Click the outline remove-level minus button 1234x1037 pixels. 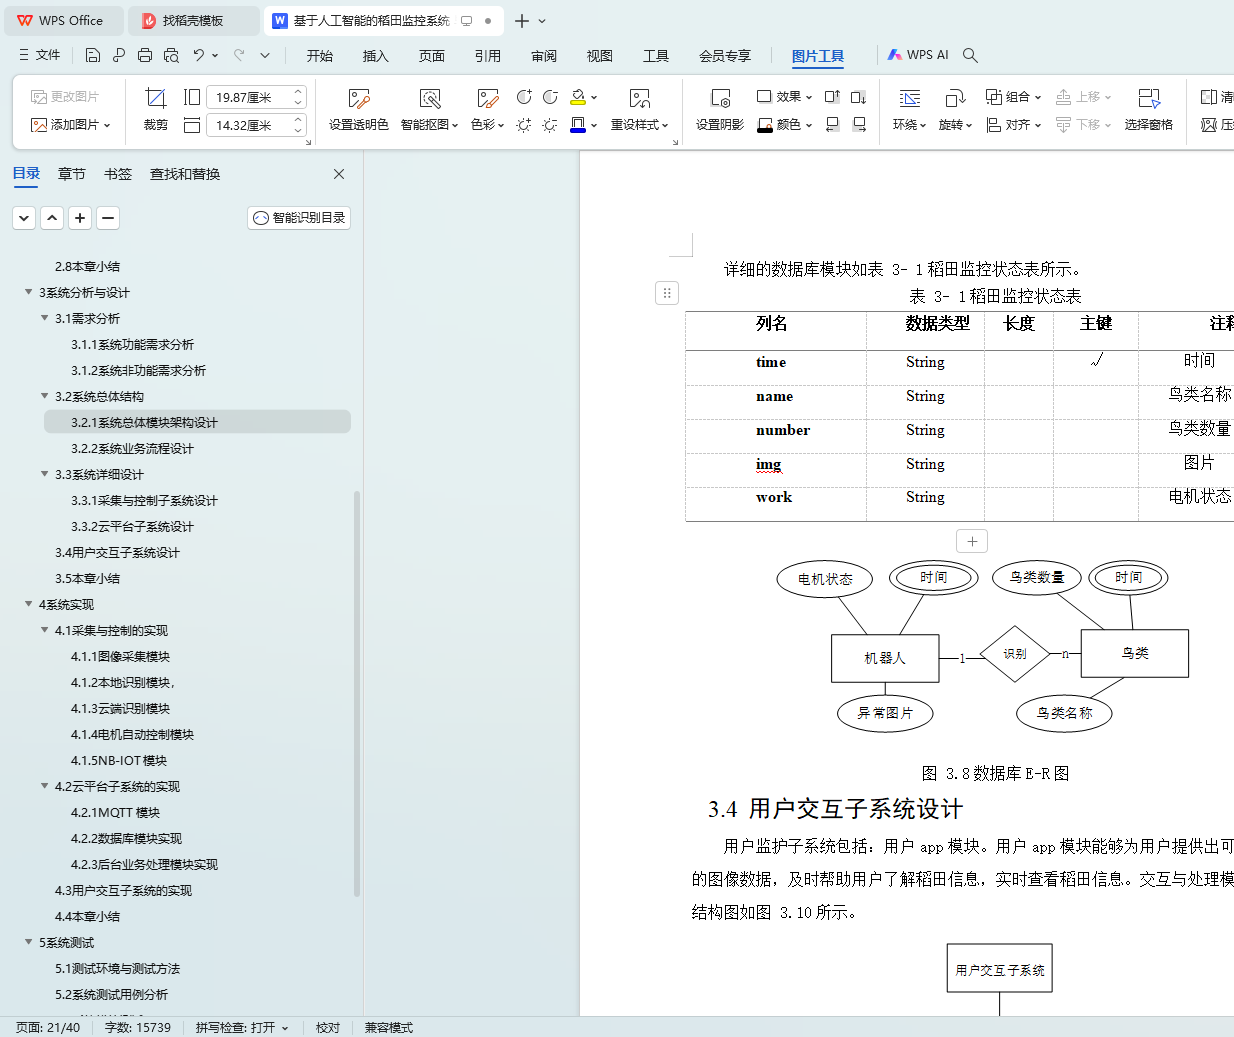pyautogui.click(x=109, y=218)
